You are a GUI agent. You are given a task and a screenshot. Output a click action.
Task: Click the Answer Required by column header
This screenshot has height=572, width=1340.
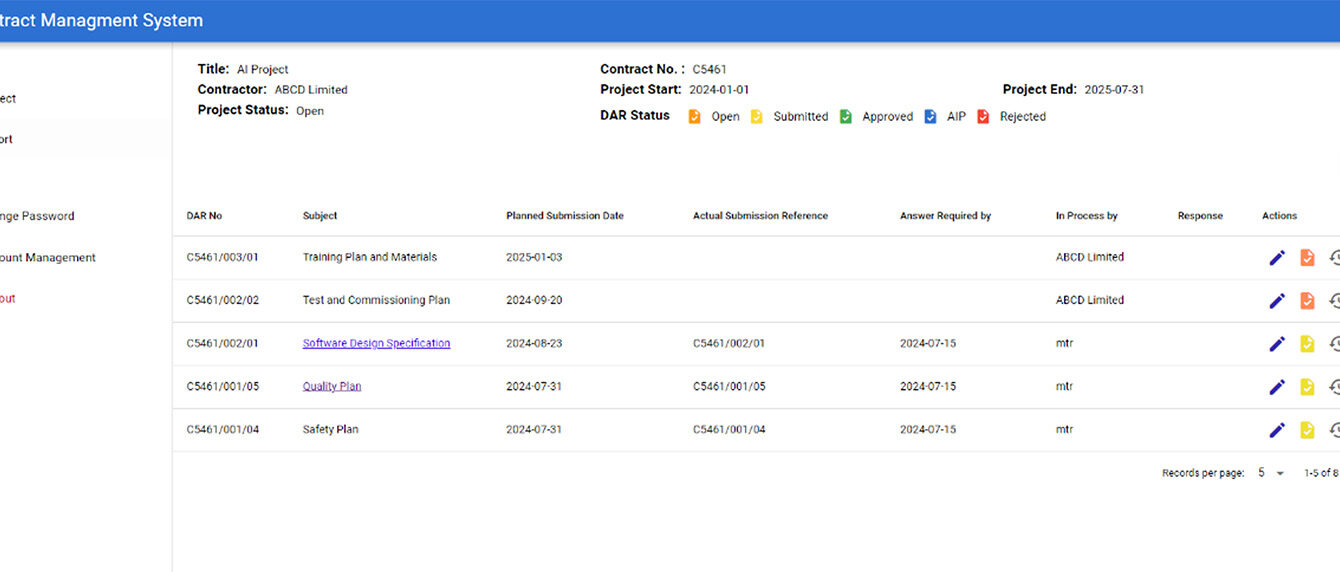pos(945,216)
